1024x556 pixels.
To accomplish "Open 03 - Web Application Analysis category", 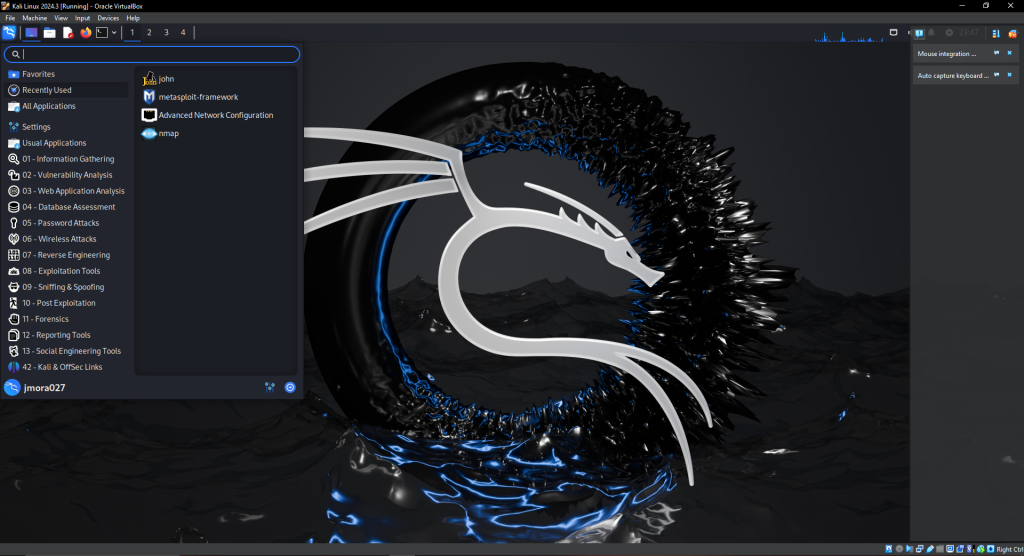I will click(x=67, y=191).
